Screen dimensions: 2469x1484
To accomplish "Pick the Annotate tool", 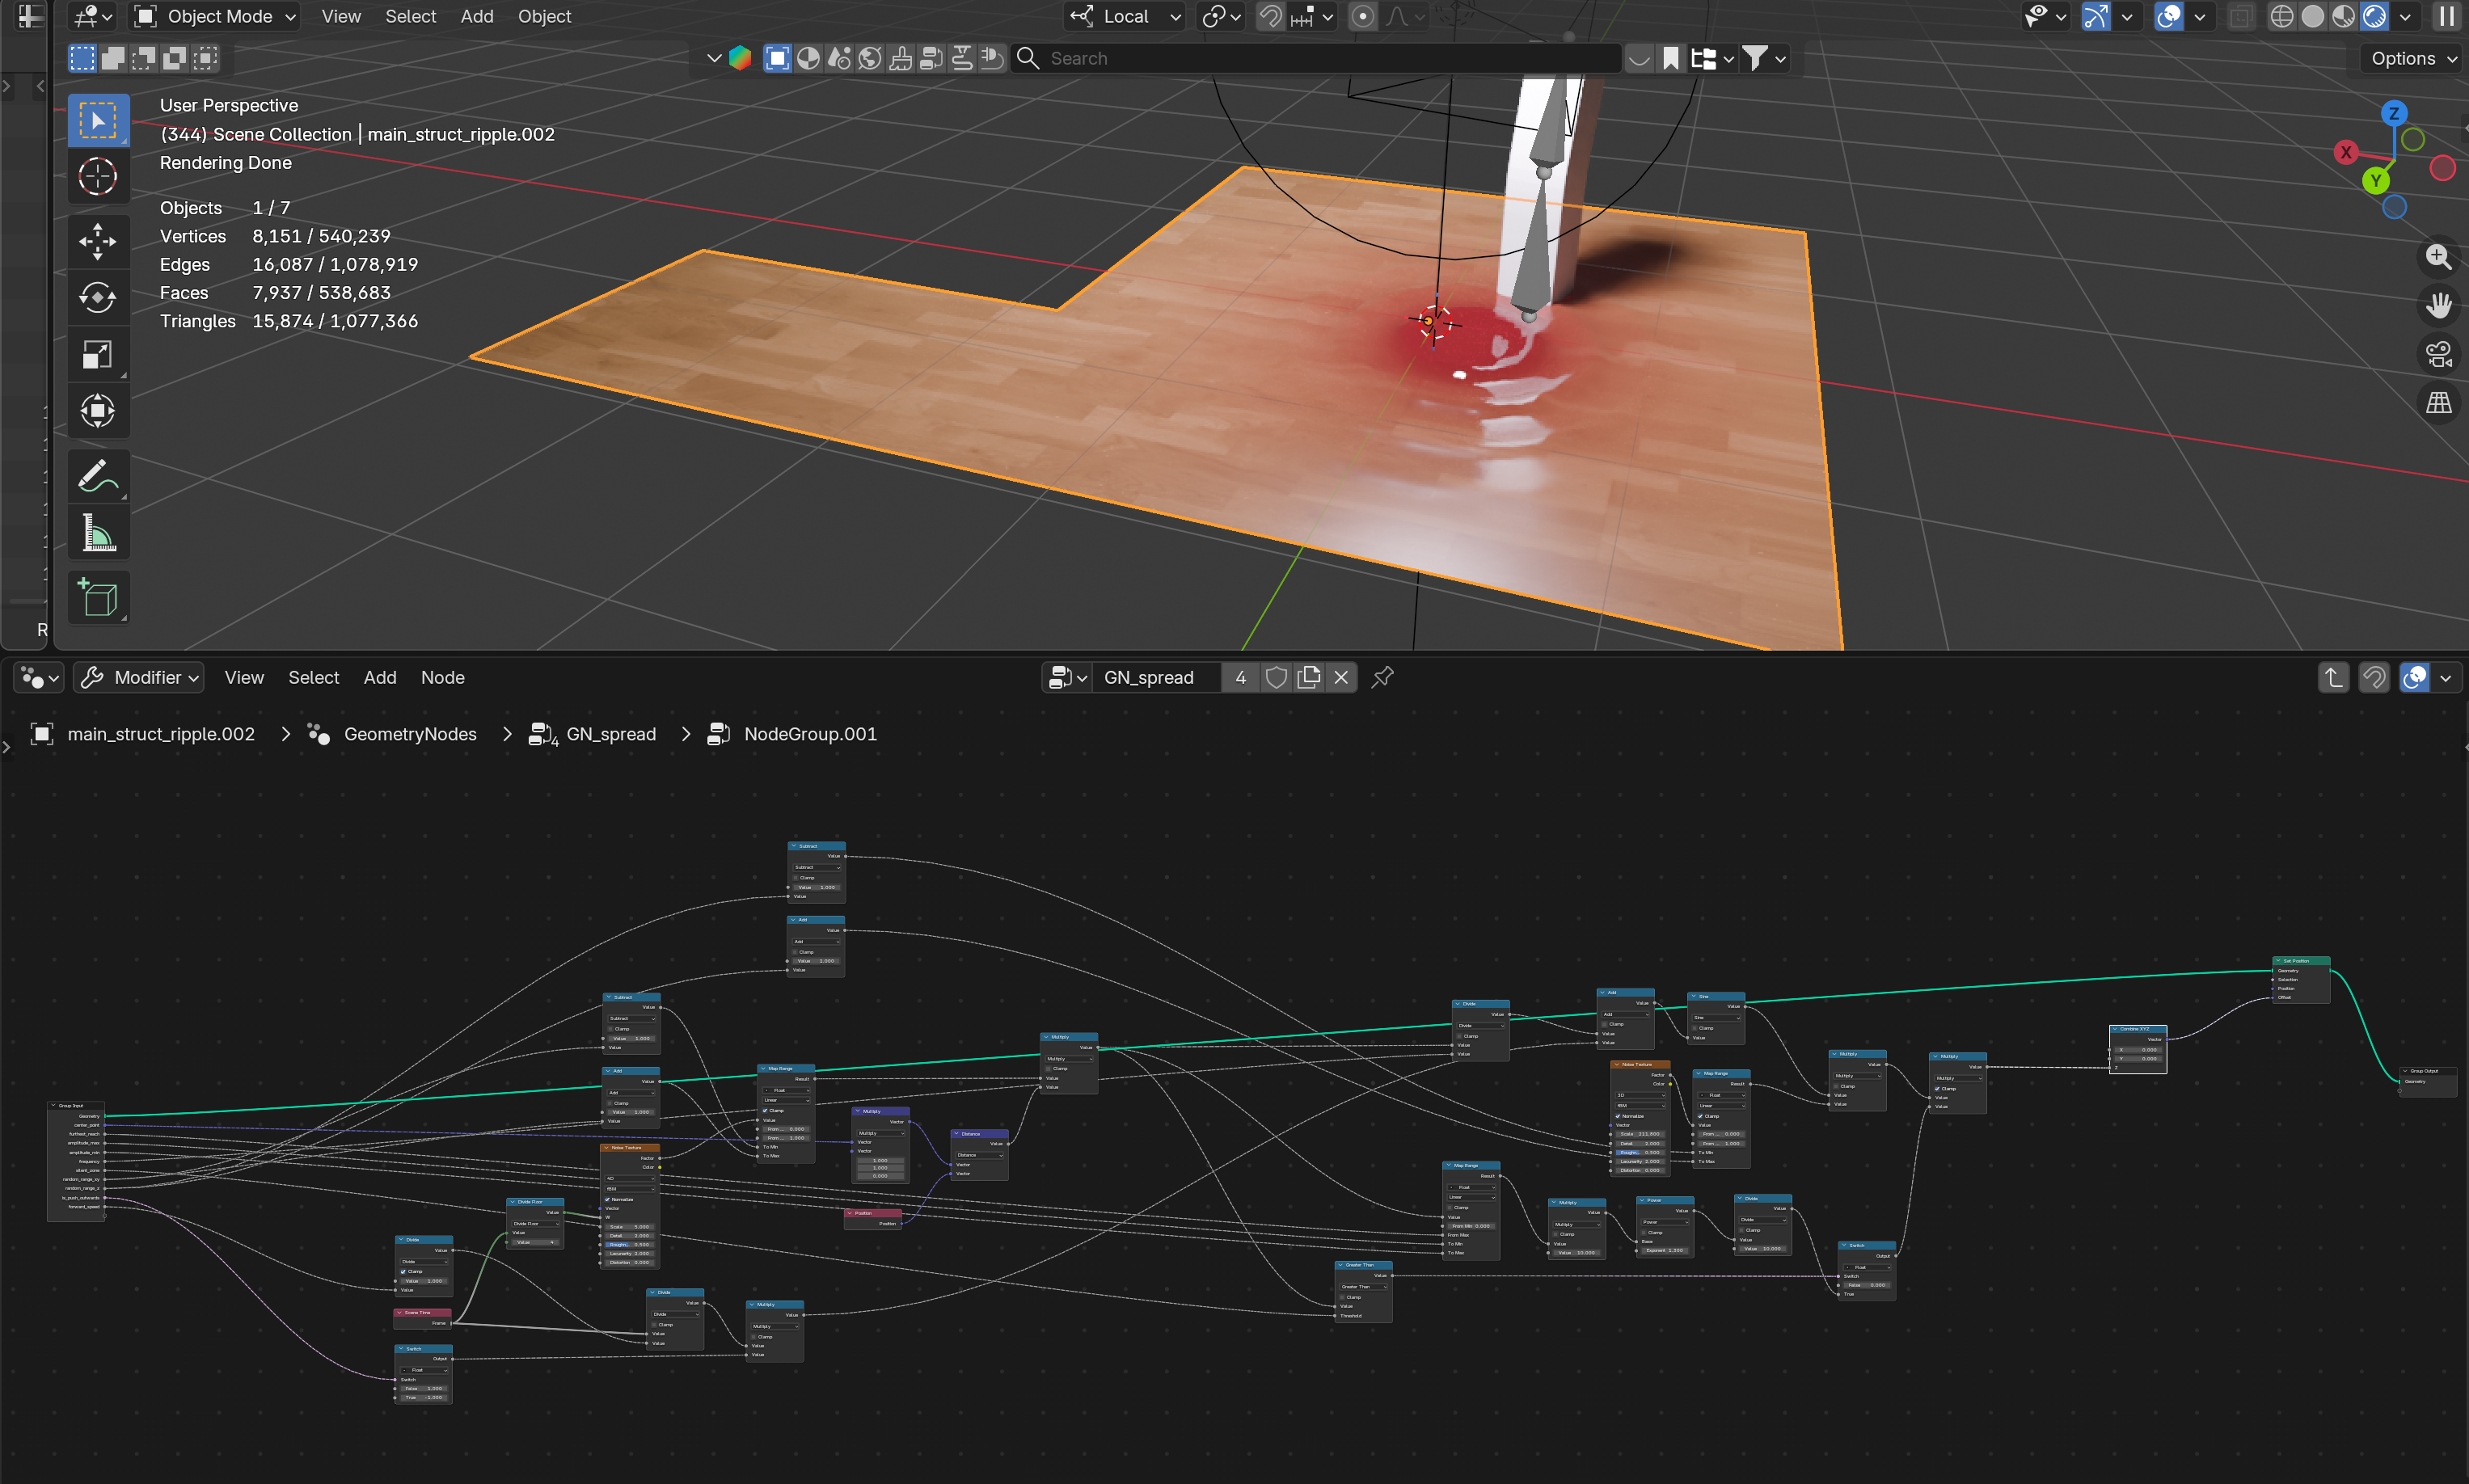I will (98, 477).
